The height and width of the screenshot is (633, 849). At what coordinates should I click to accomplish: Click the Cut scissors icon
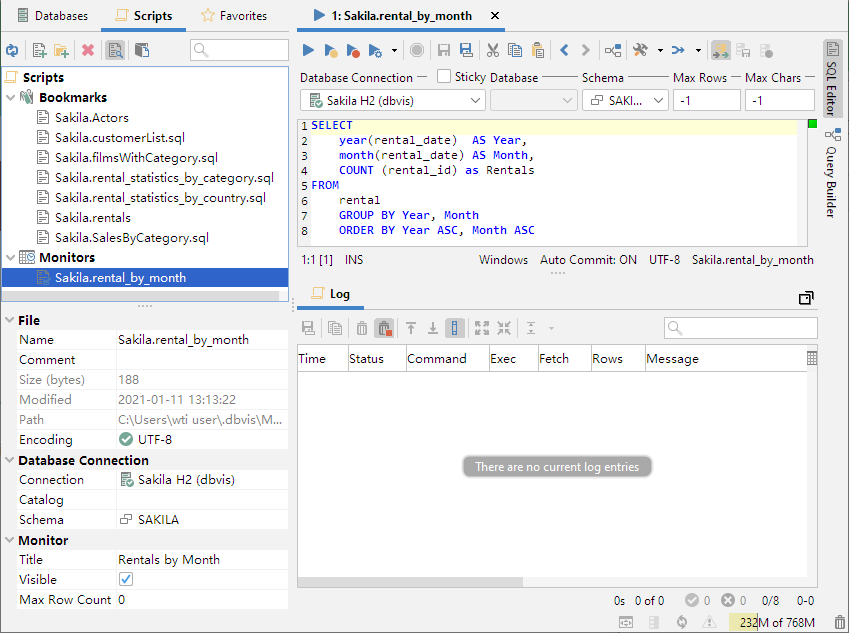point(493,50)
